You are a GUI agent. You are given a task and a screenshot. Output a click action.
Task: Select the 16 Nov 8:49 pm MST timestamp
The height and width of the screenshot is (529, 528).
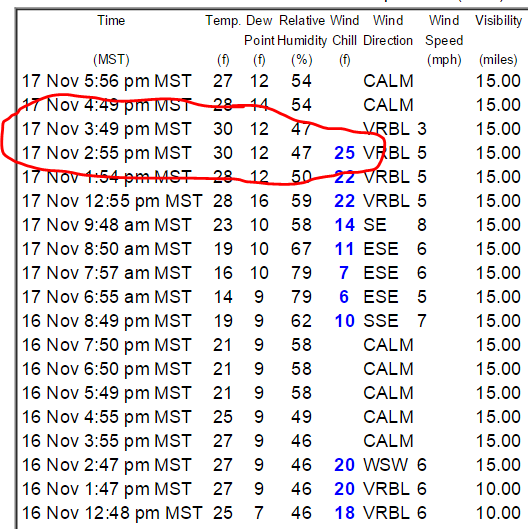click(107, 321)
